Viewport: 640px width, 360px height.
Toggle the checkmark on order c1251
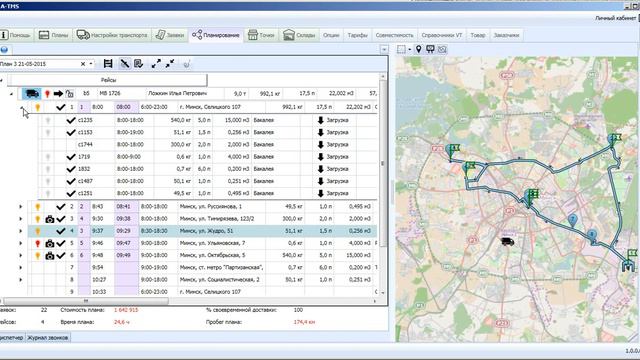tap(71, 193)
